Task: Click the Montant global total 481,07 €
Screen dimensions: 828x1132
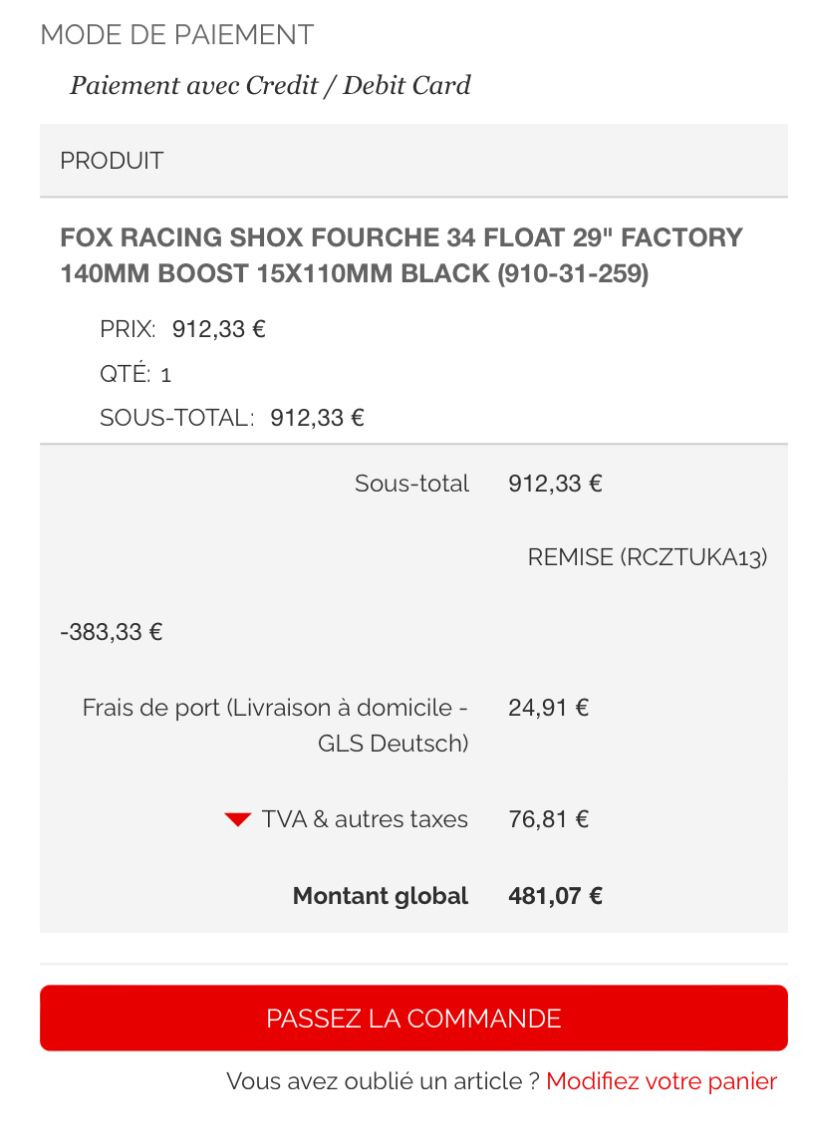Action: (x=555, y=896)
